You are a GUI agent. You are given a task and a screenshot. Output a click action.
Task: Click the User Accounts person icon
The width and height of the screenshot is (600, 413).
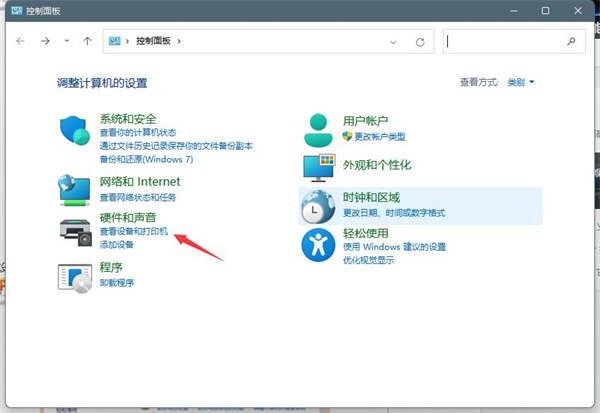pos(318,128)
